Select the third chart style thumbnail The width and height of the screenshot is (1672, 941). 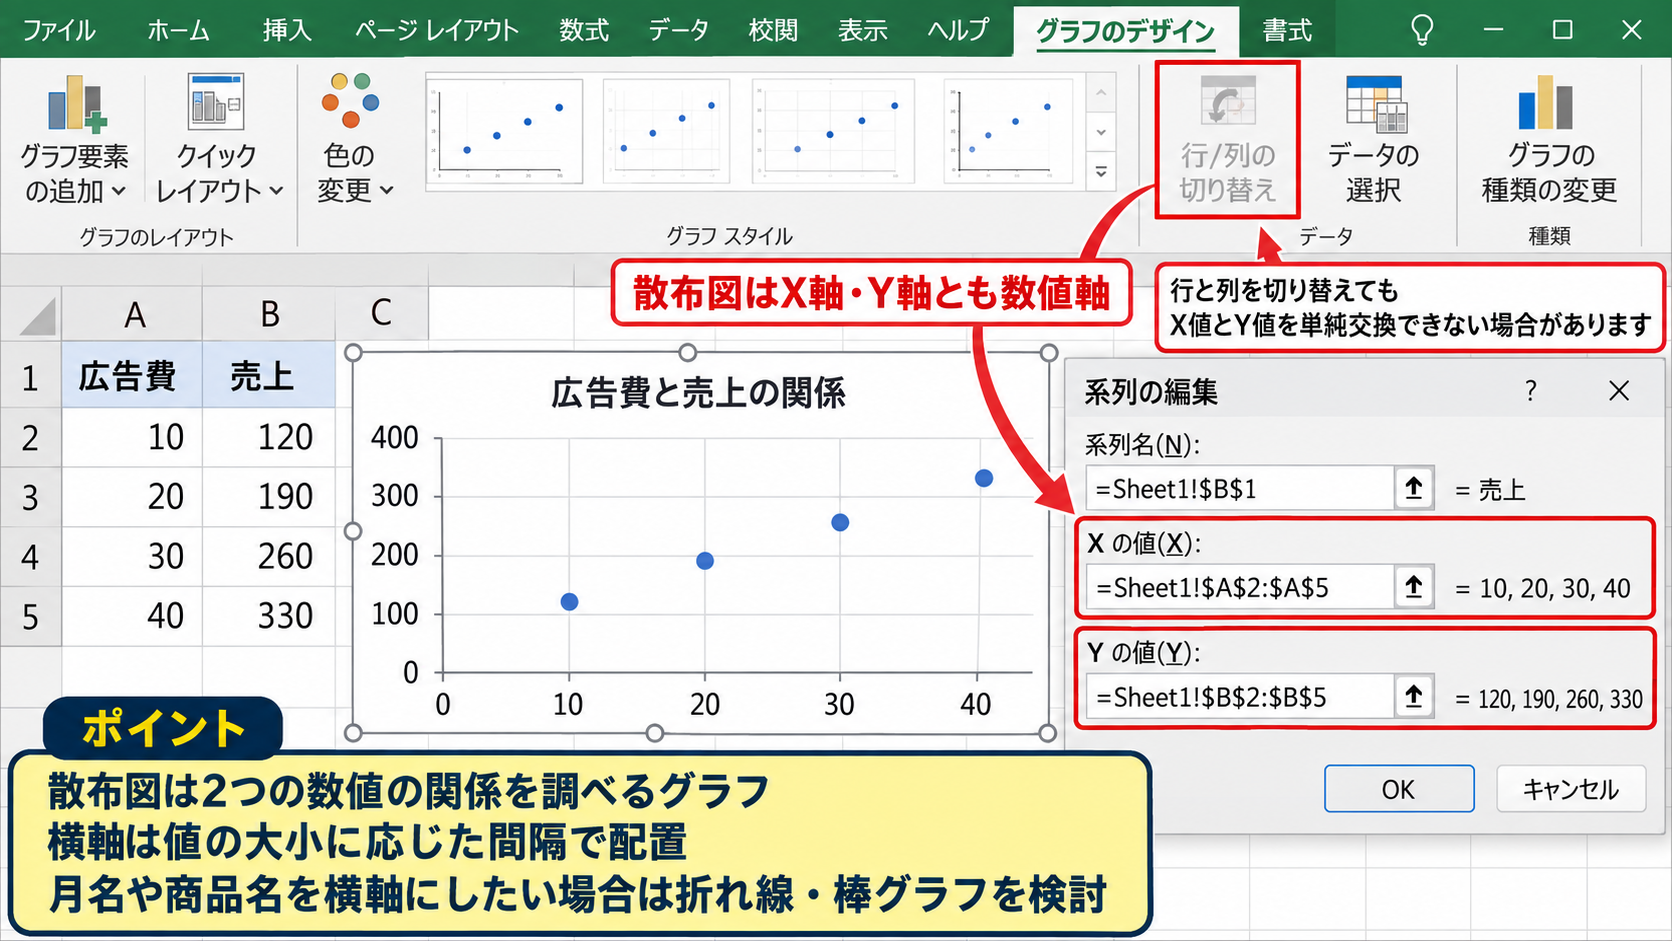coord(833,130)
